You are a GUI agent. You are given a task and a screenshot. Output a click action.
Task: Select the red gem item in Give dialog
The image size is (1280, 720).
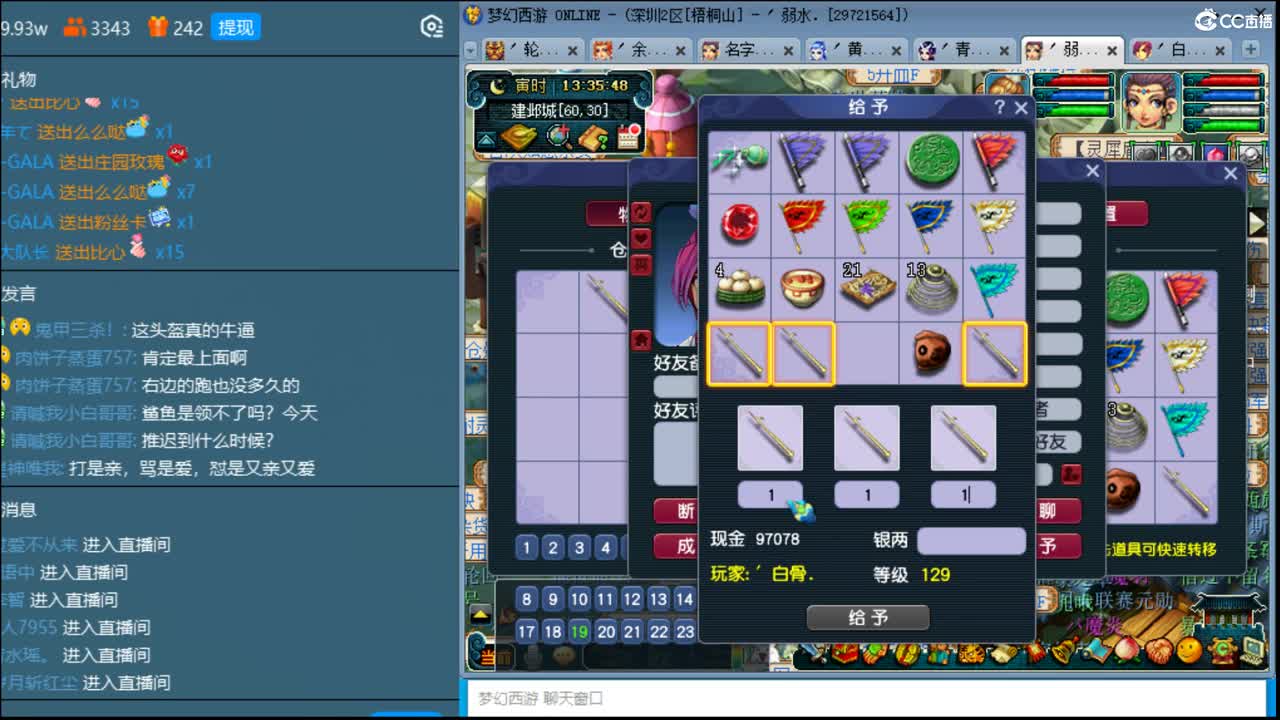click(739, 224)
